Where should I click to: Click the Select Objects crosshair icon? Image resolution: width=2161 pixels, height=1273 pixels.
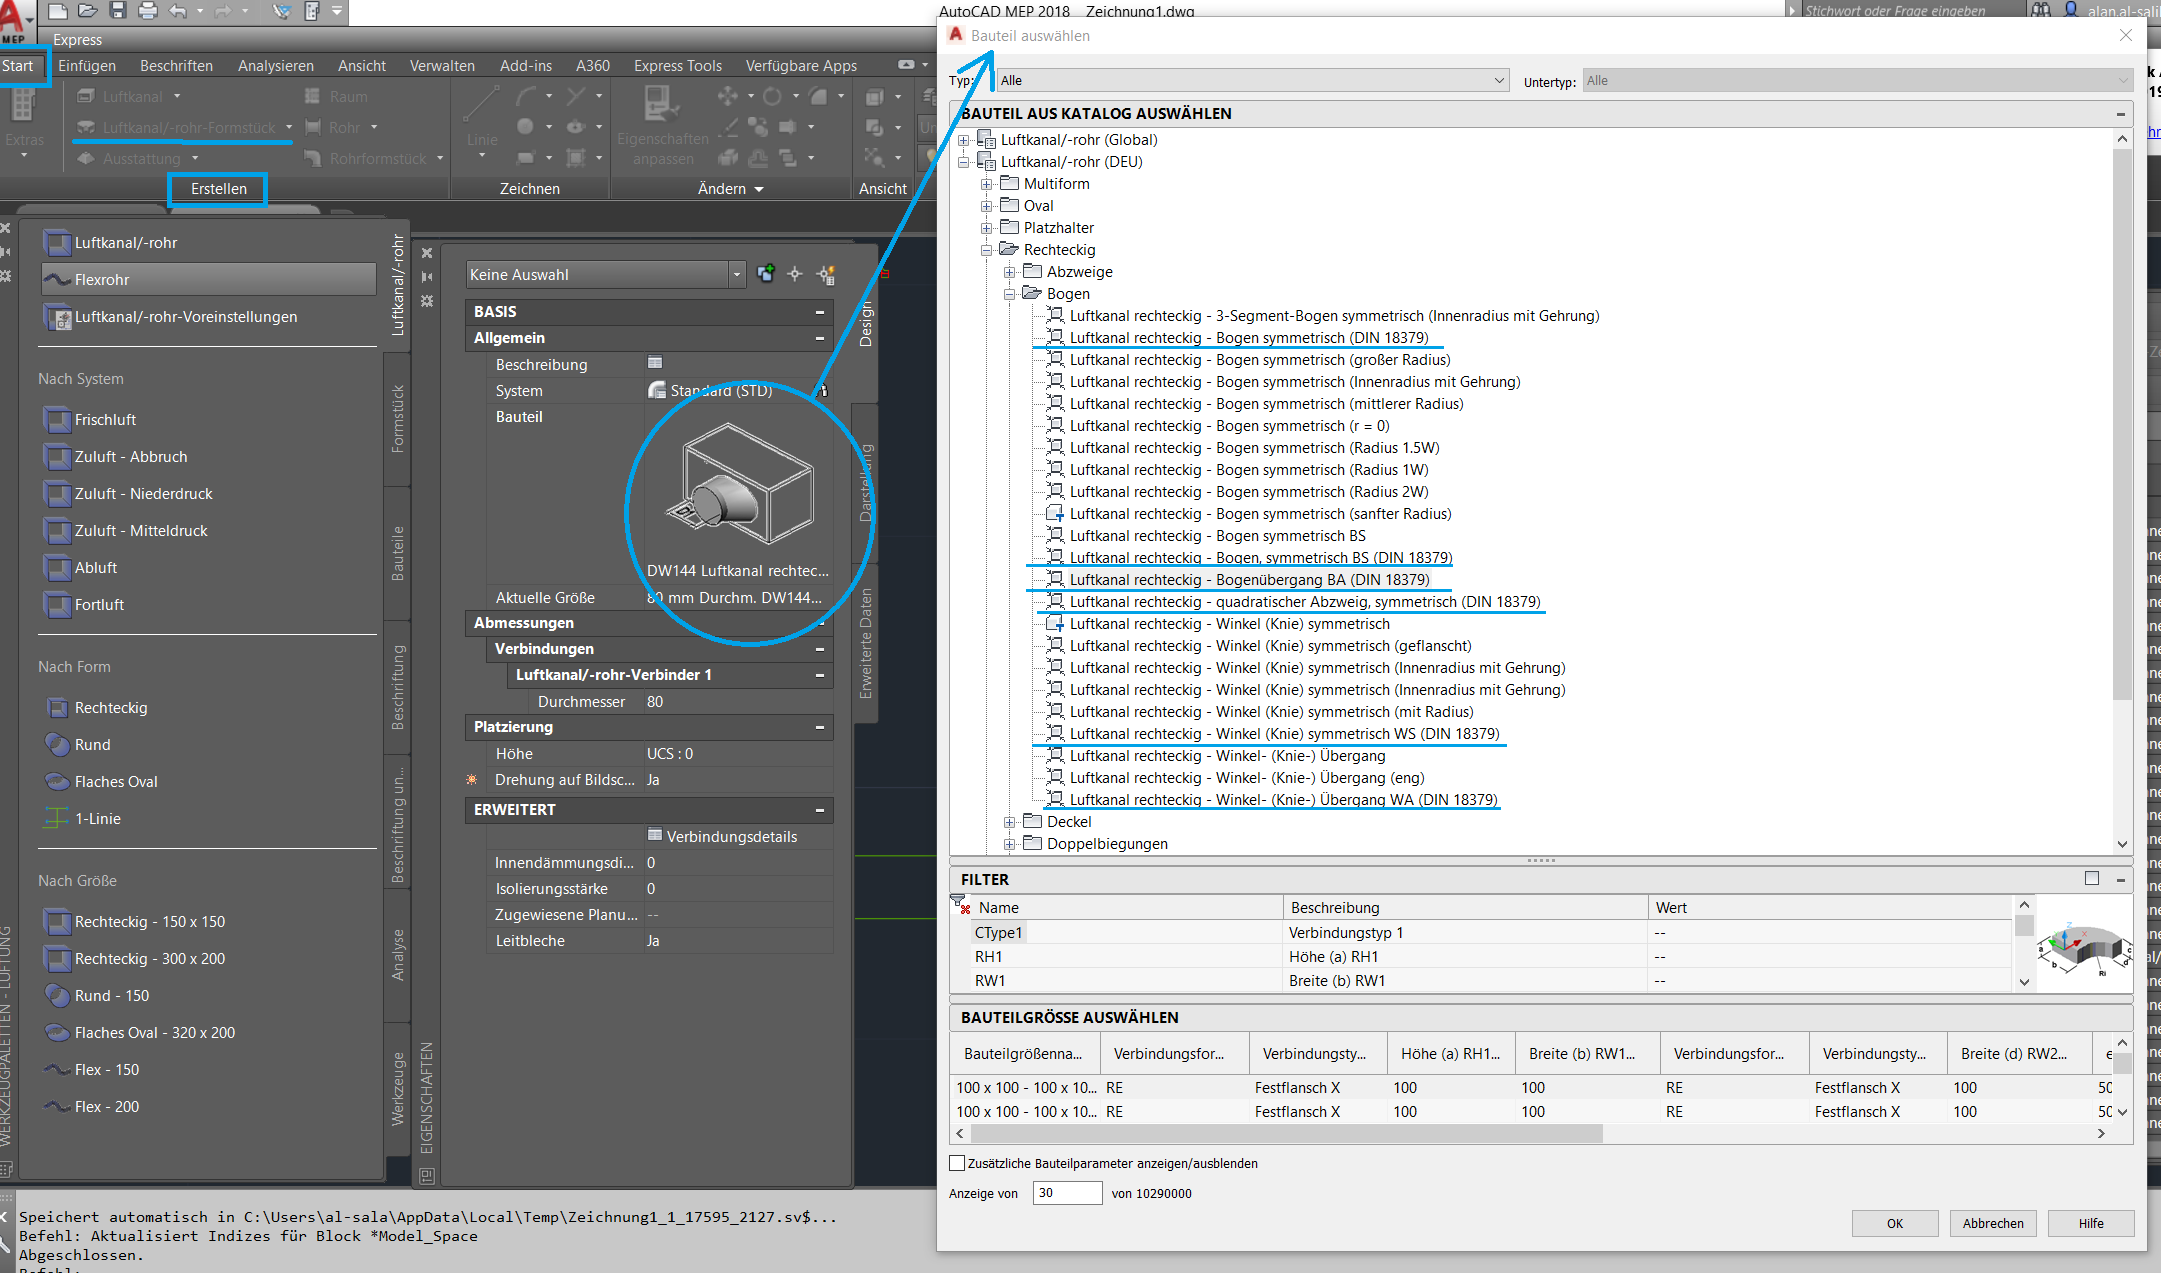pos(795,274)
